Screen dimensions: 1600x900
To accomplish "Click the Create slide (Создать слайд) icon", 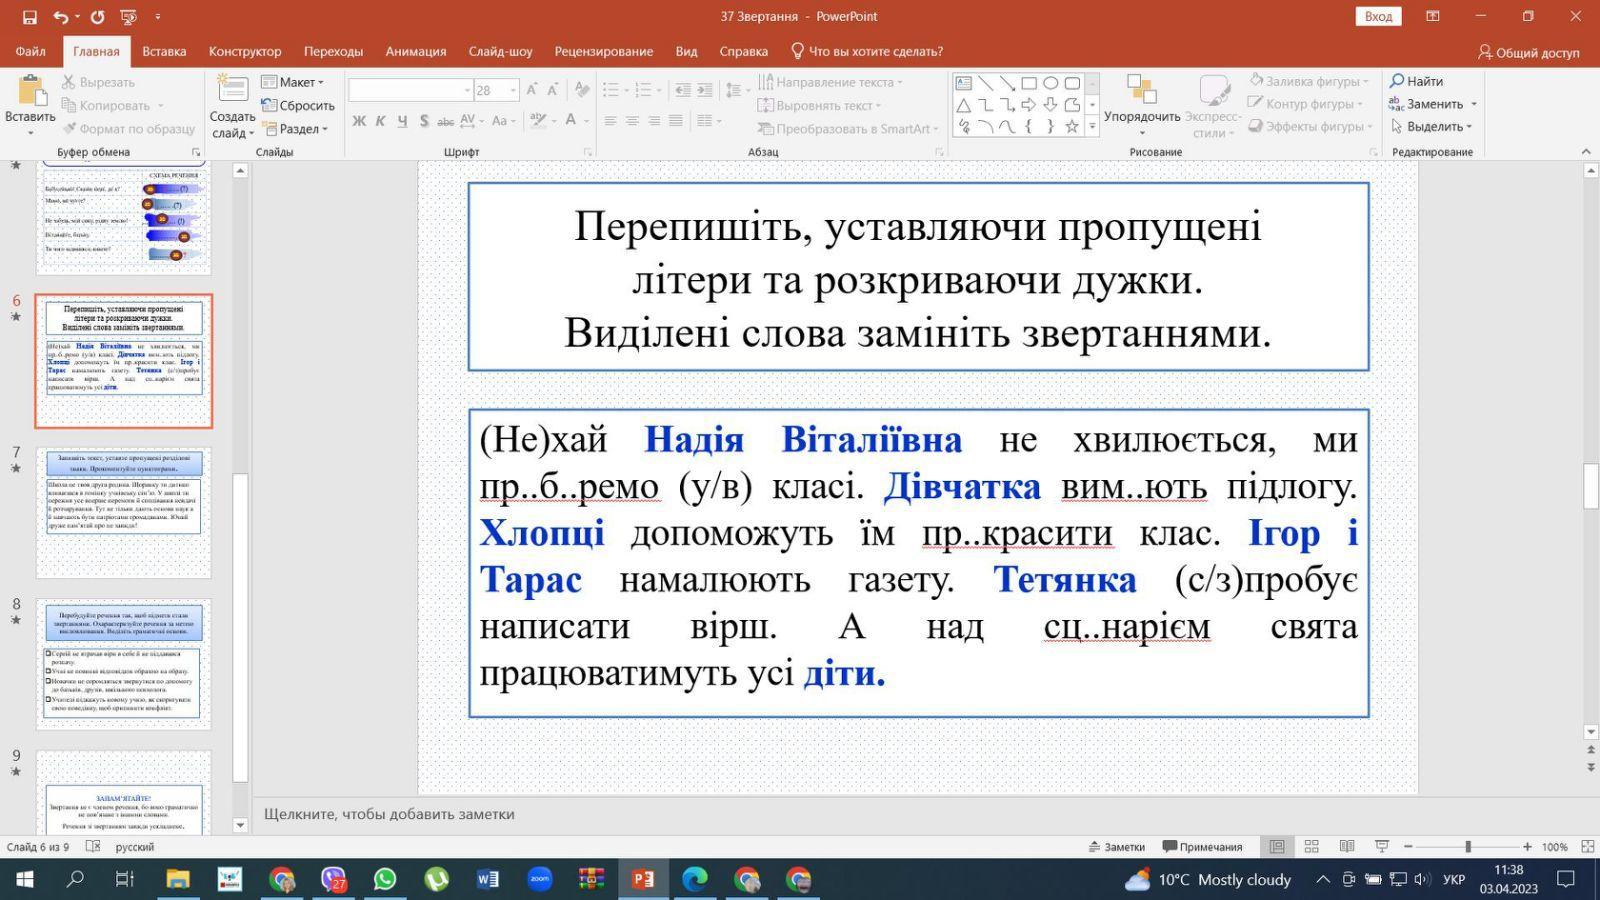I will pyautogui.click(x=232, y=90).
